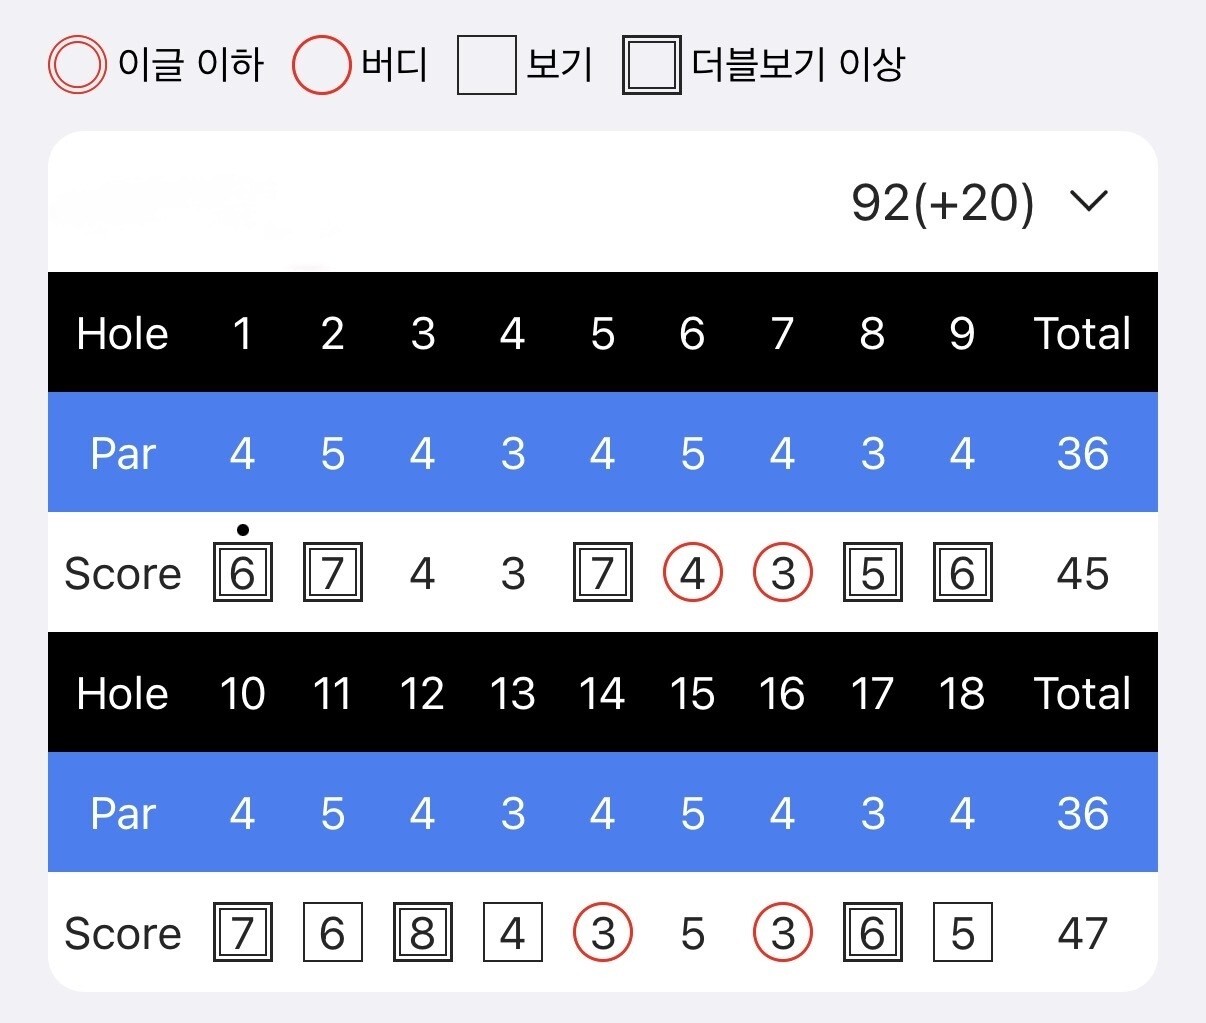Image resolution: width=1206 pixels, height=1023 pixels.
Task: Click the double-circle eagle legend icon
Action: tap(77, 65)
